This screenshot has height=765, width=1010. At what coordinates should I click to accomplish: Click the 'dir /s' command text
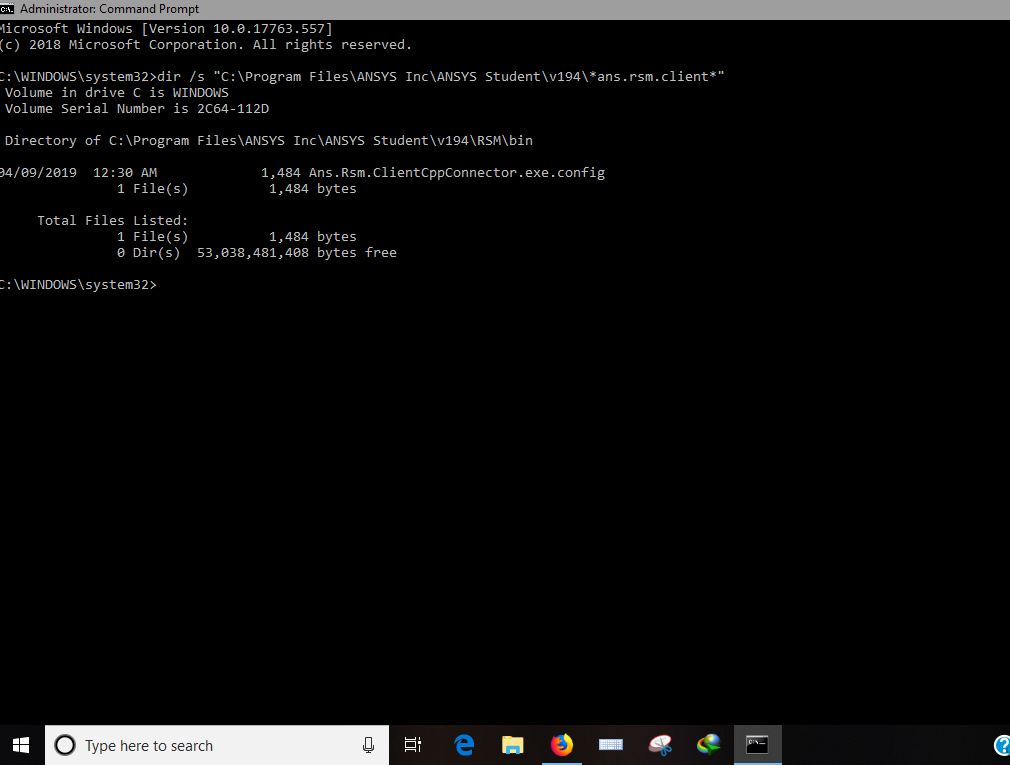181,77
